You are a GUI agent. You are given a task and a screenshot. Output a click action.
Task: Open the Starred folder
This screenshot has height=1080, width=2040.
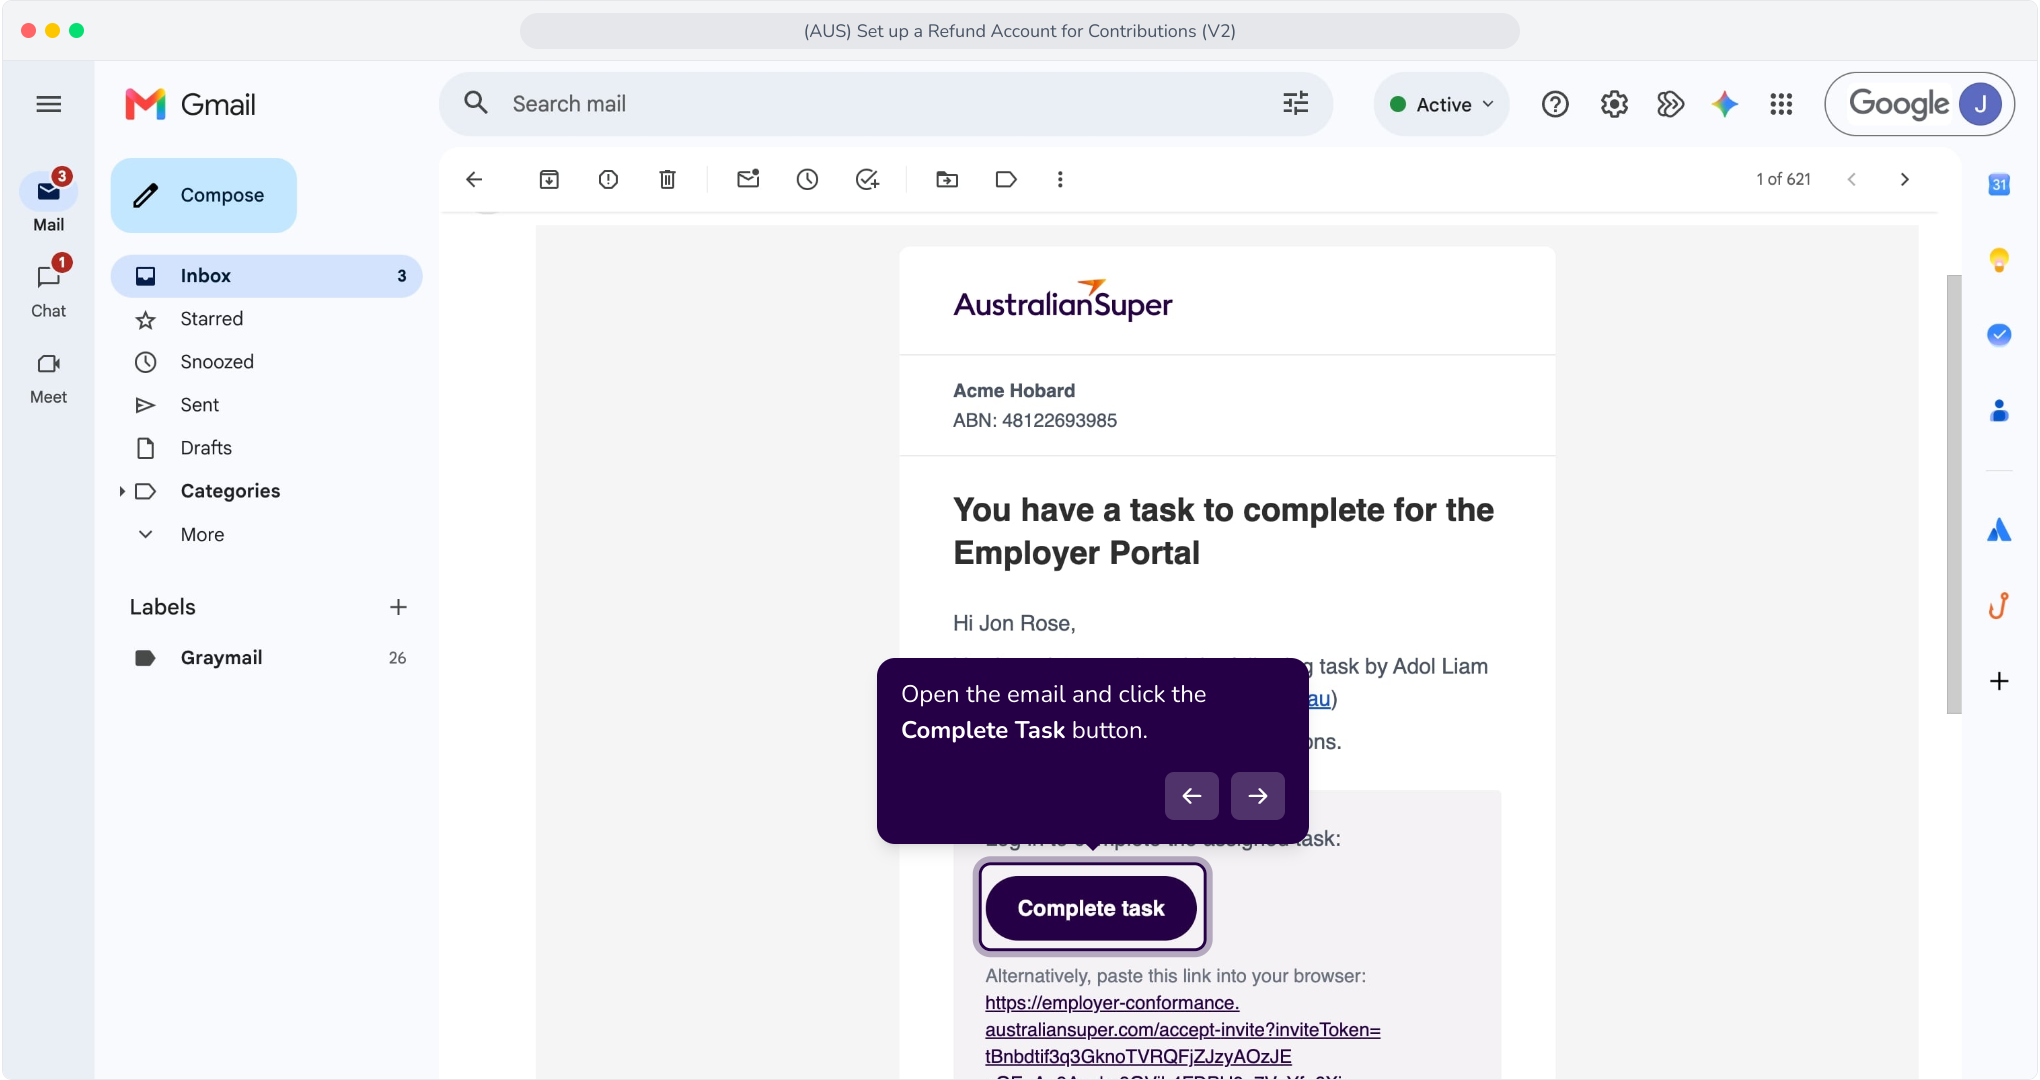tap(211, 319)
